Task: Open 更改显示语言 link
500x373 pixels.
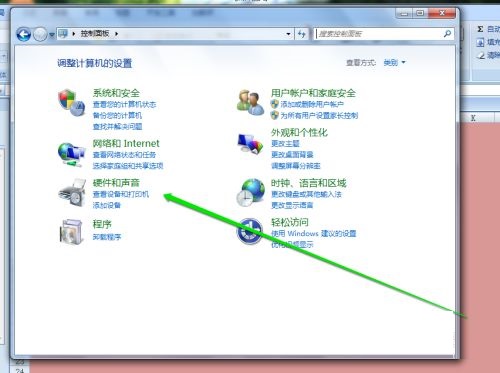Action: click(292, 205)
